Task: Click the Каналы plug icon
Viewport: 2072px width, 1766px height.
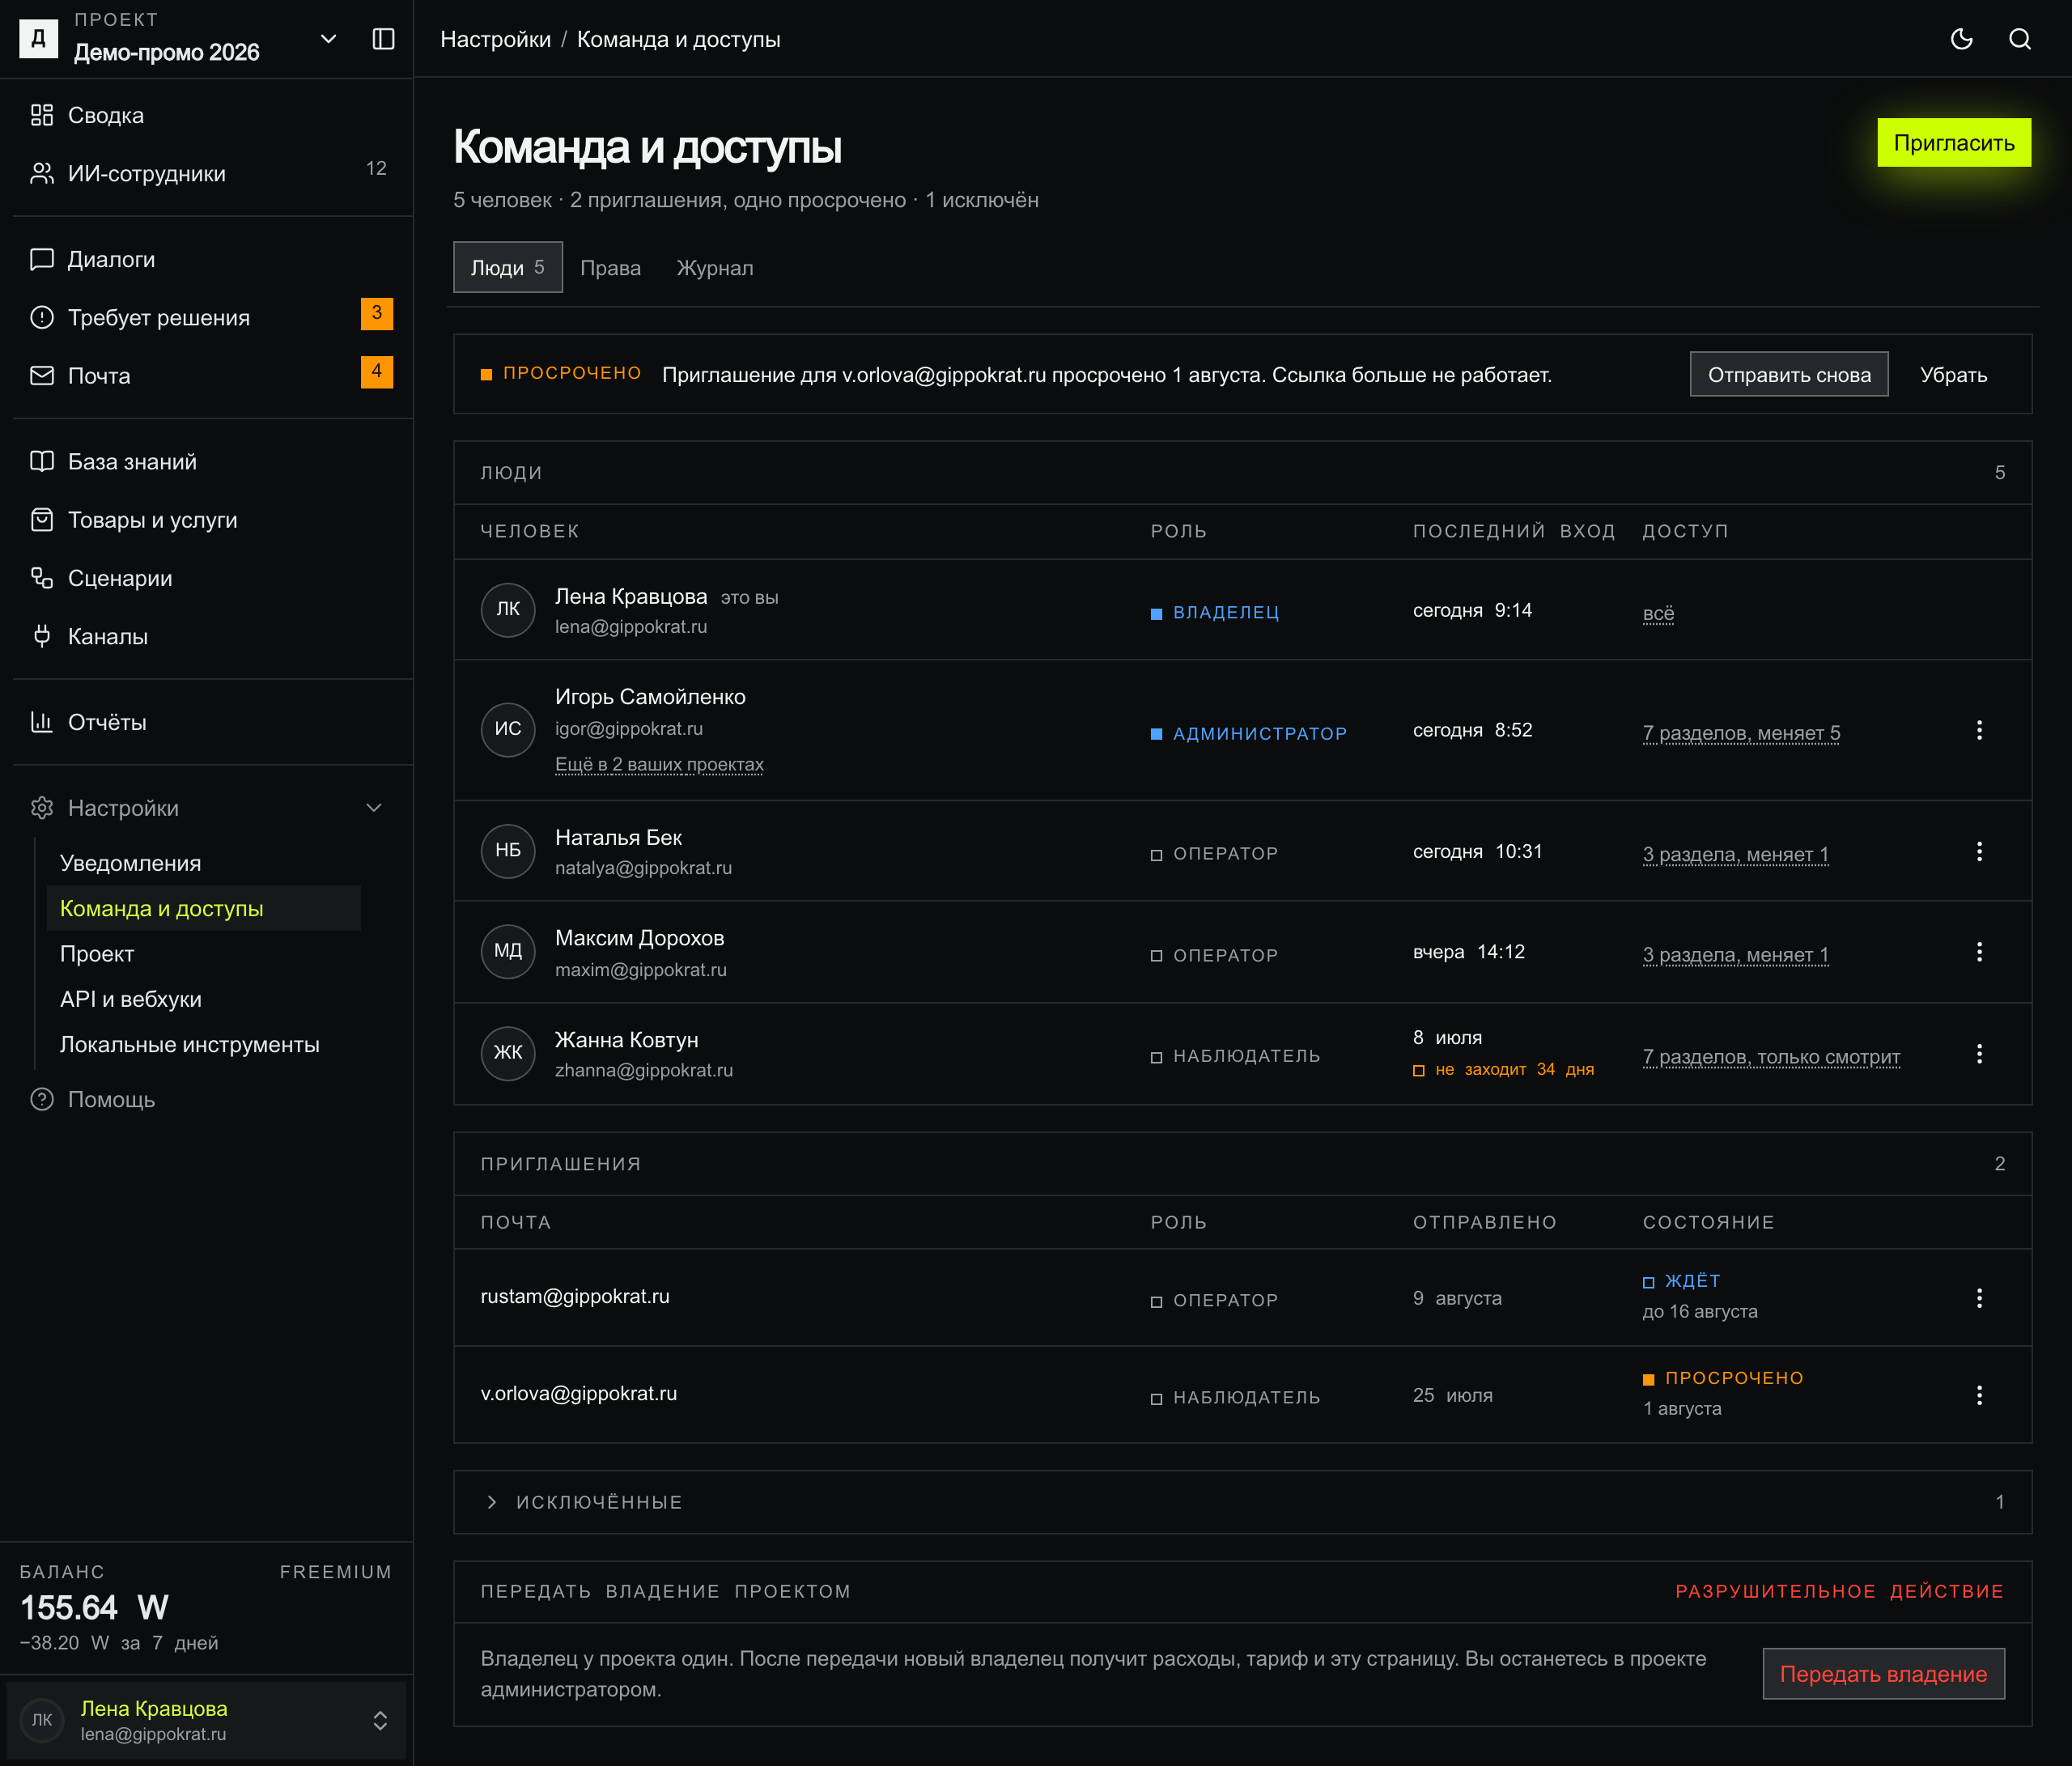Action: click(x=42, y=636)
